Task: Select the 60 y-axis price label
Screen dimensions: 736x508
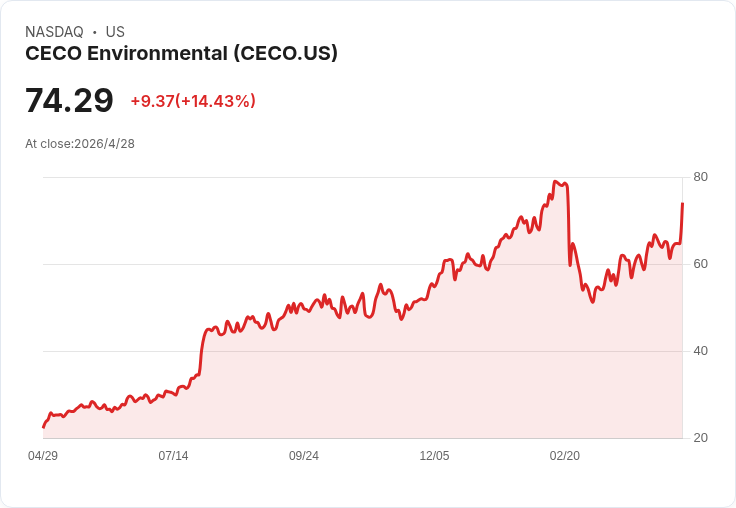Action: [700, 264]
